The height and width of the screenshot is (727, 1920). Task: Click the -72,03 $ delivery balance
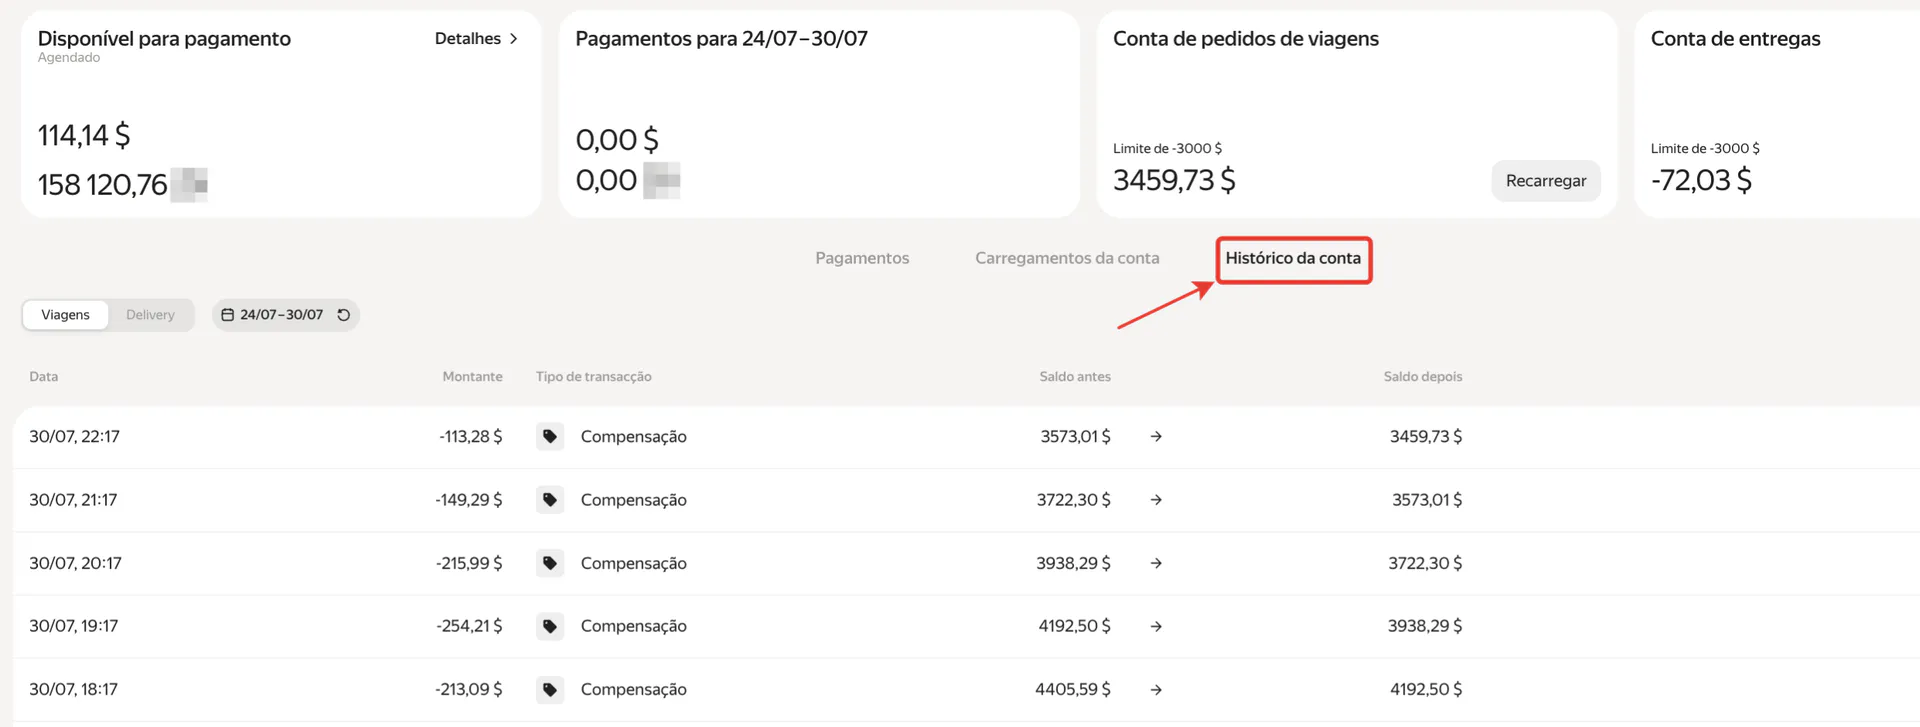1701,181
